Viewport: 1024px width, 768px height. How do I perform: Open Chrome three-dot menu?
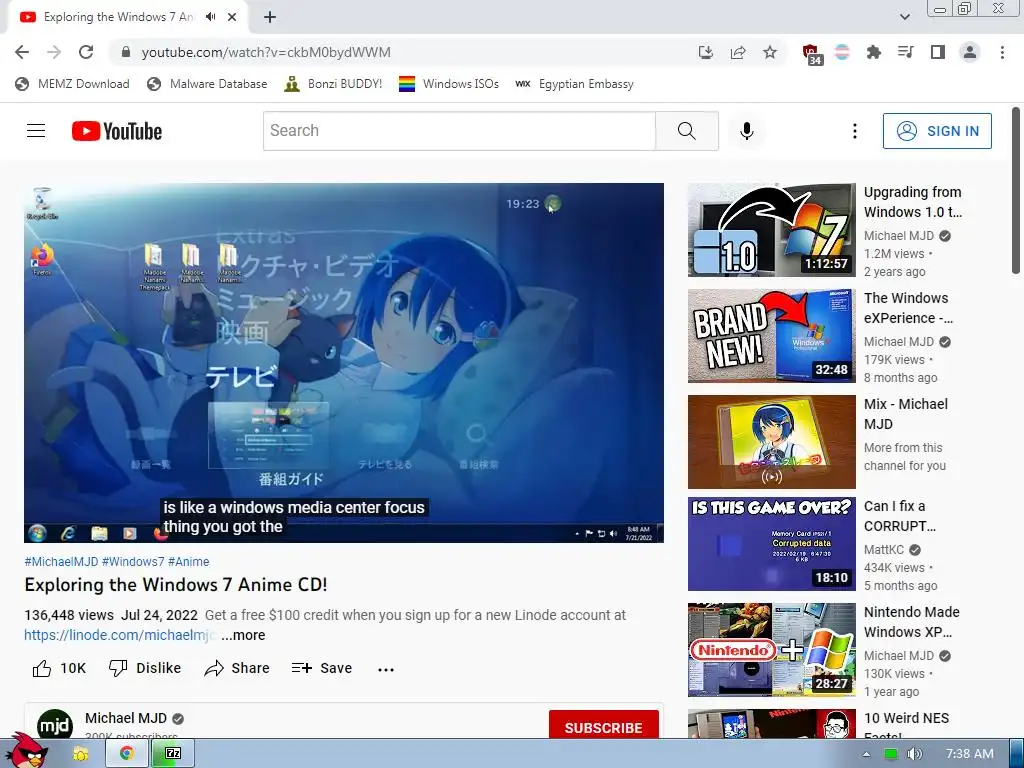1002,52
